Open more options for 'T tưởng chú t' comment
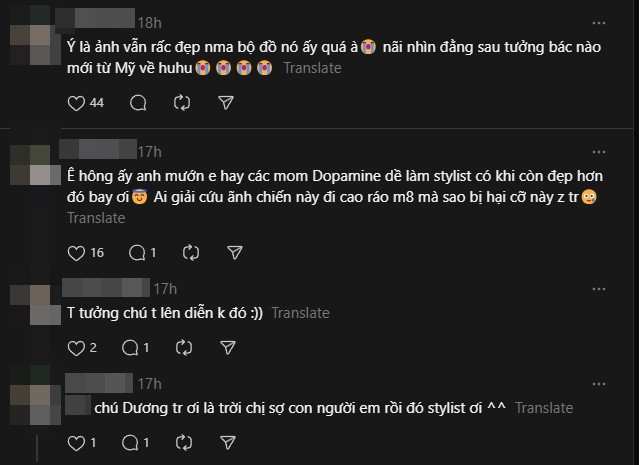This screenshot has width=639, height=465. [598, 289]
